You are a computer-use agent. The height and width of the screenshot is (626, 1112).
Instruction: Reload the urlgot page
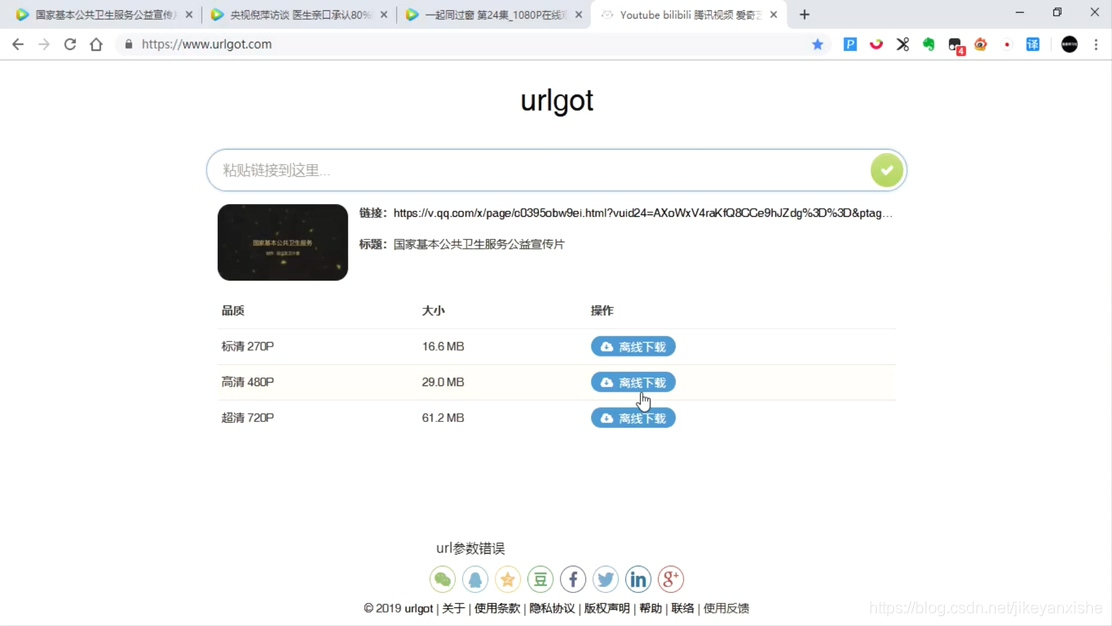coord(70,44)
